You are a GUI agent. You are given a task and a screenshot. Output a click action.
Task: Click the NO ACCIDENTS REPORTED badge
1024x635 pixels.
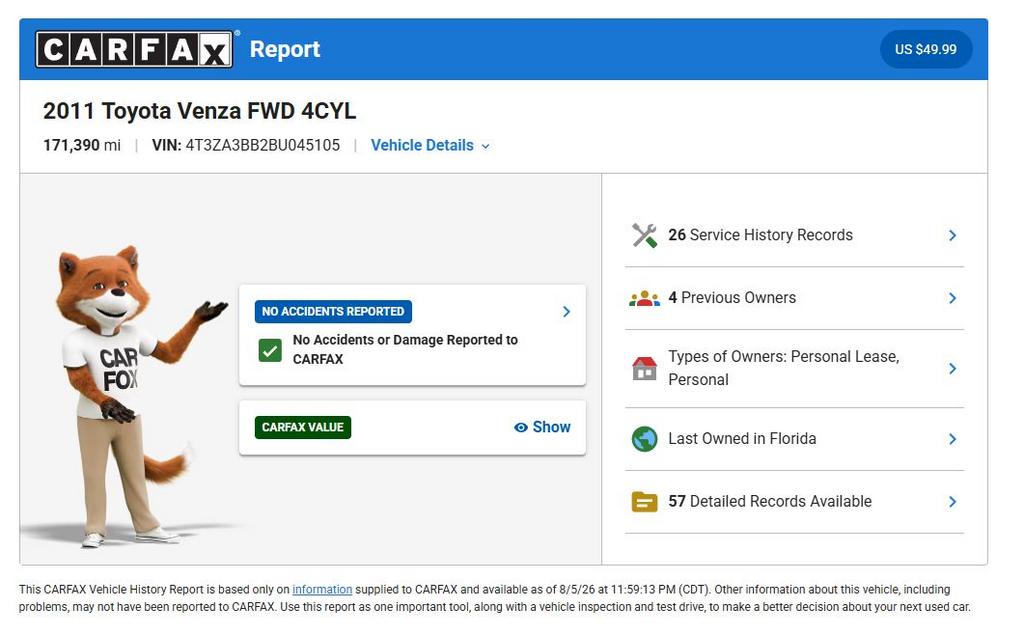pos(333,312)
